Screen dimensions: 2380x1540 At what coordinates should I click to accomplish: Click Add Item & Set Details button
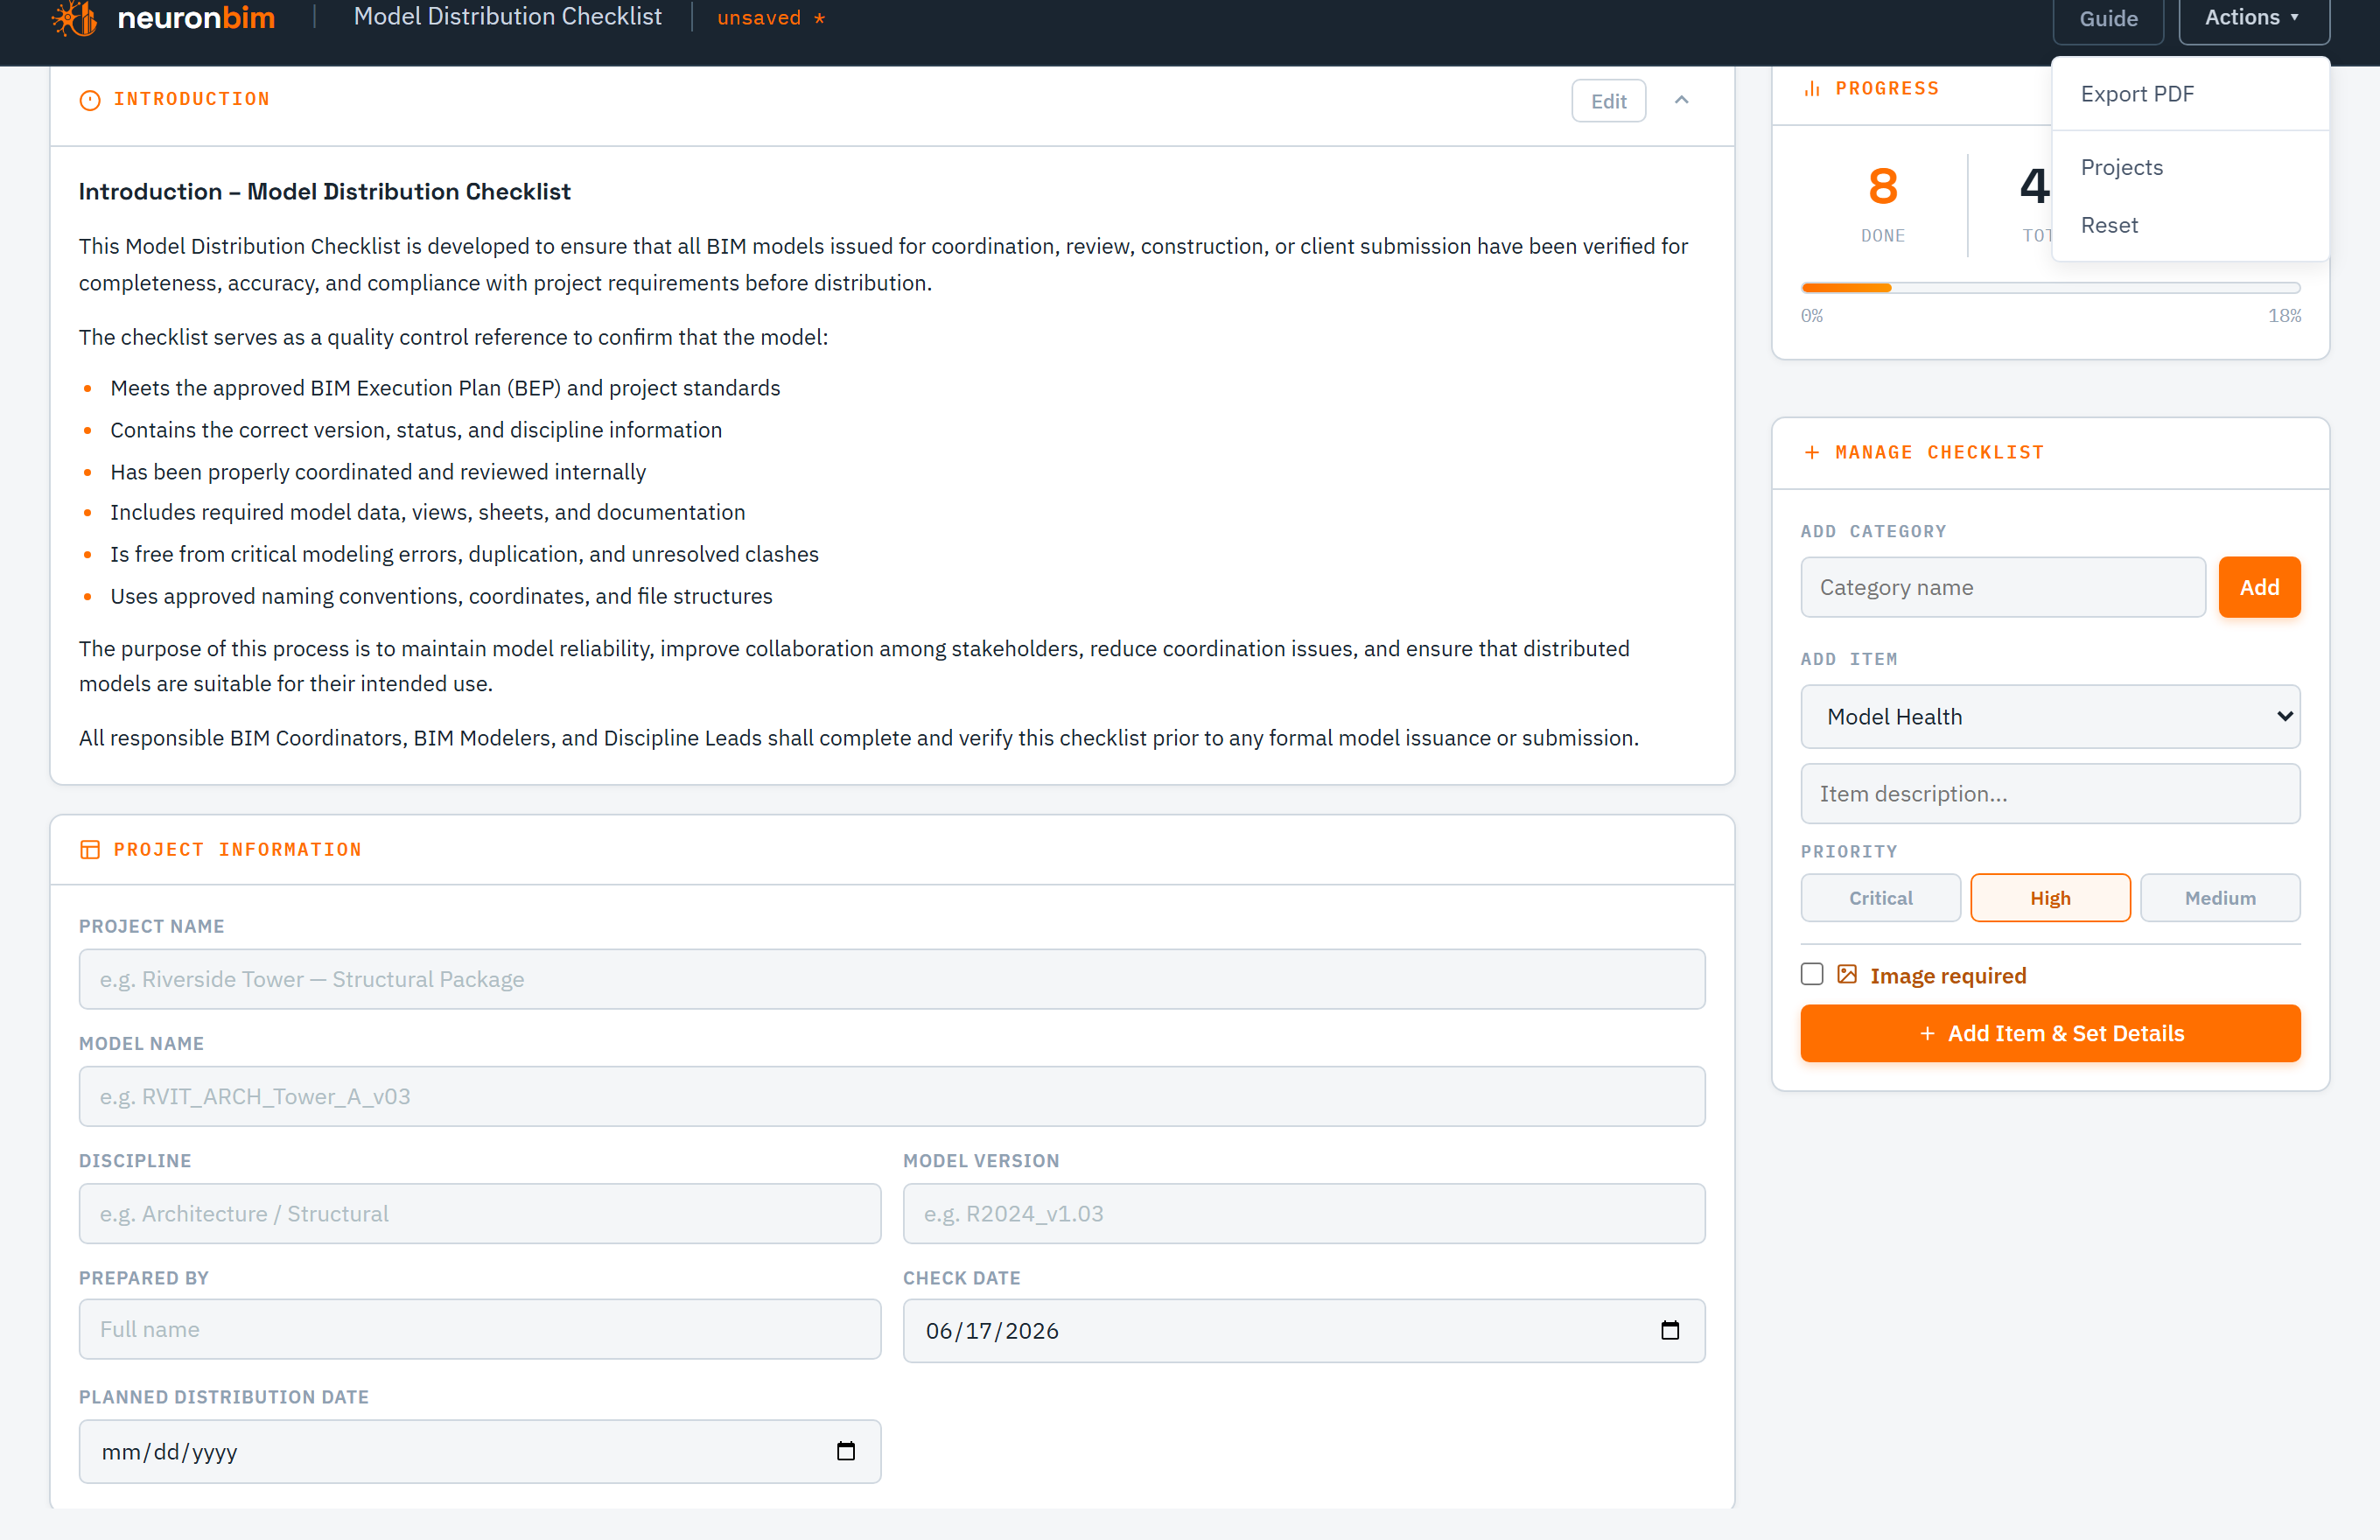point(2050,1033)
